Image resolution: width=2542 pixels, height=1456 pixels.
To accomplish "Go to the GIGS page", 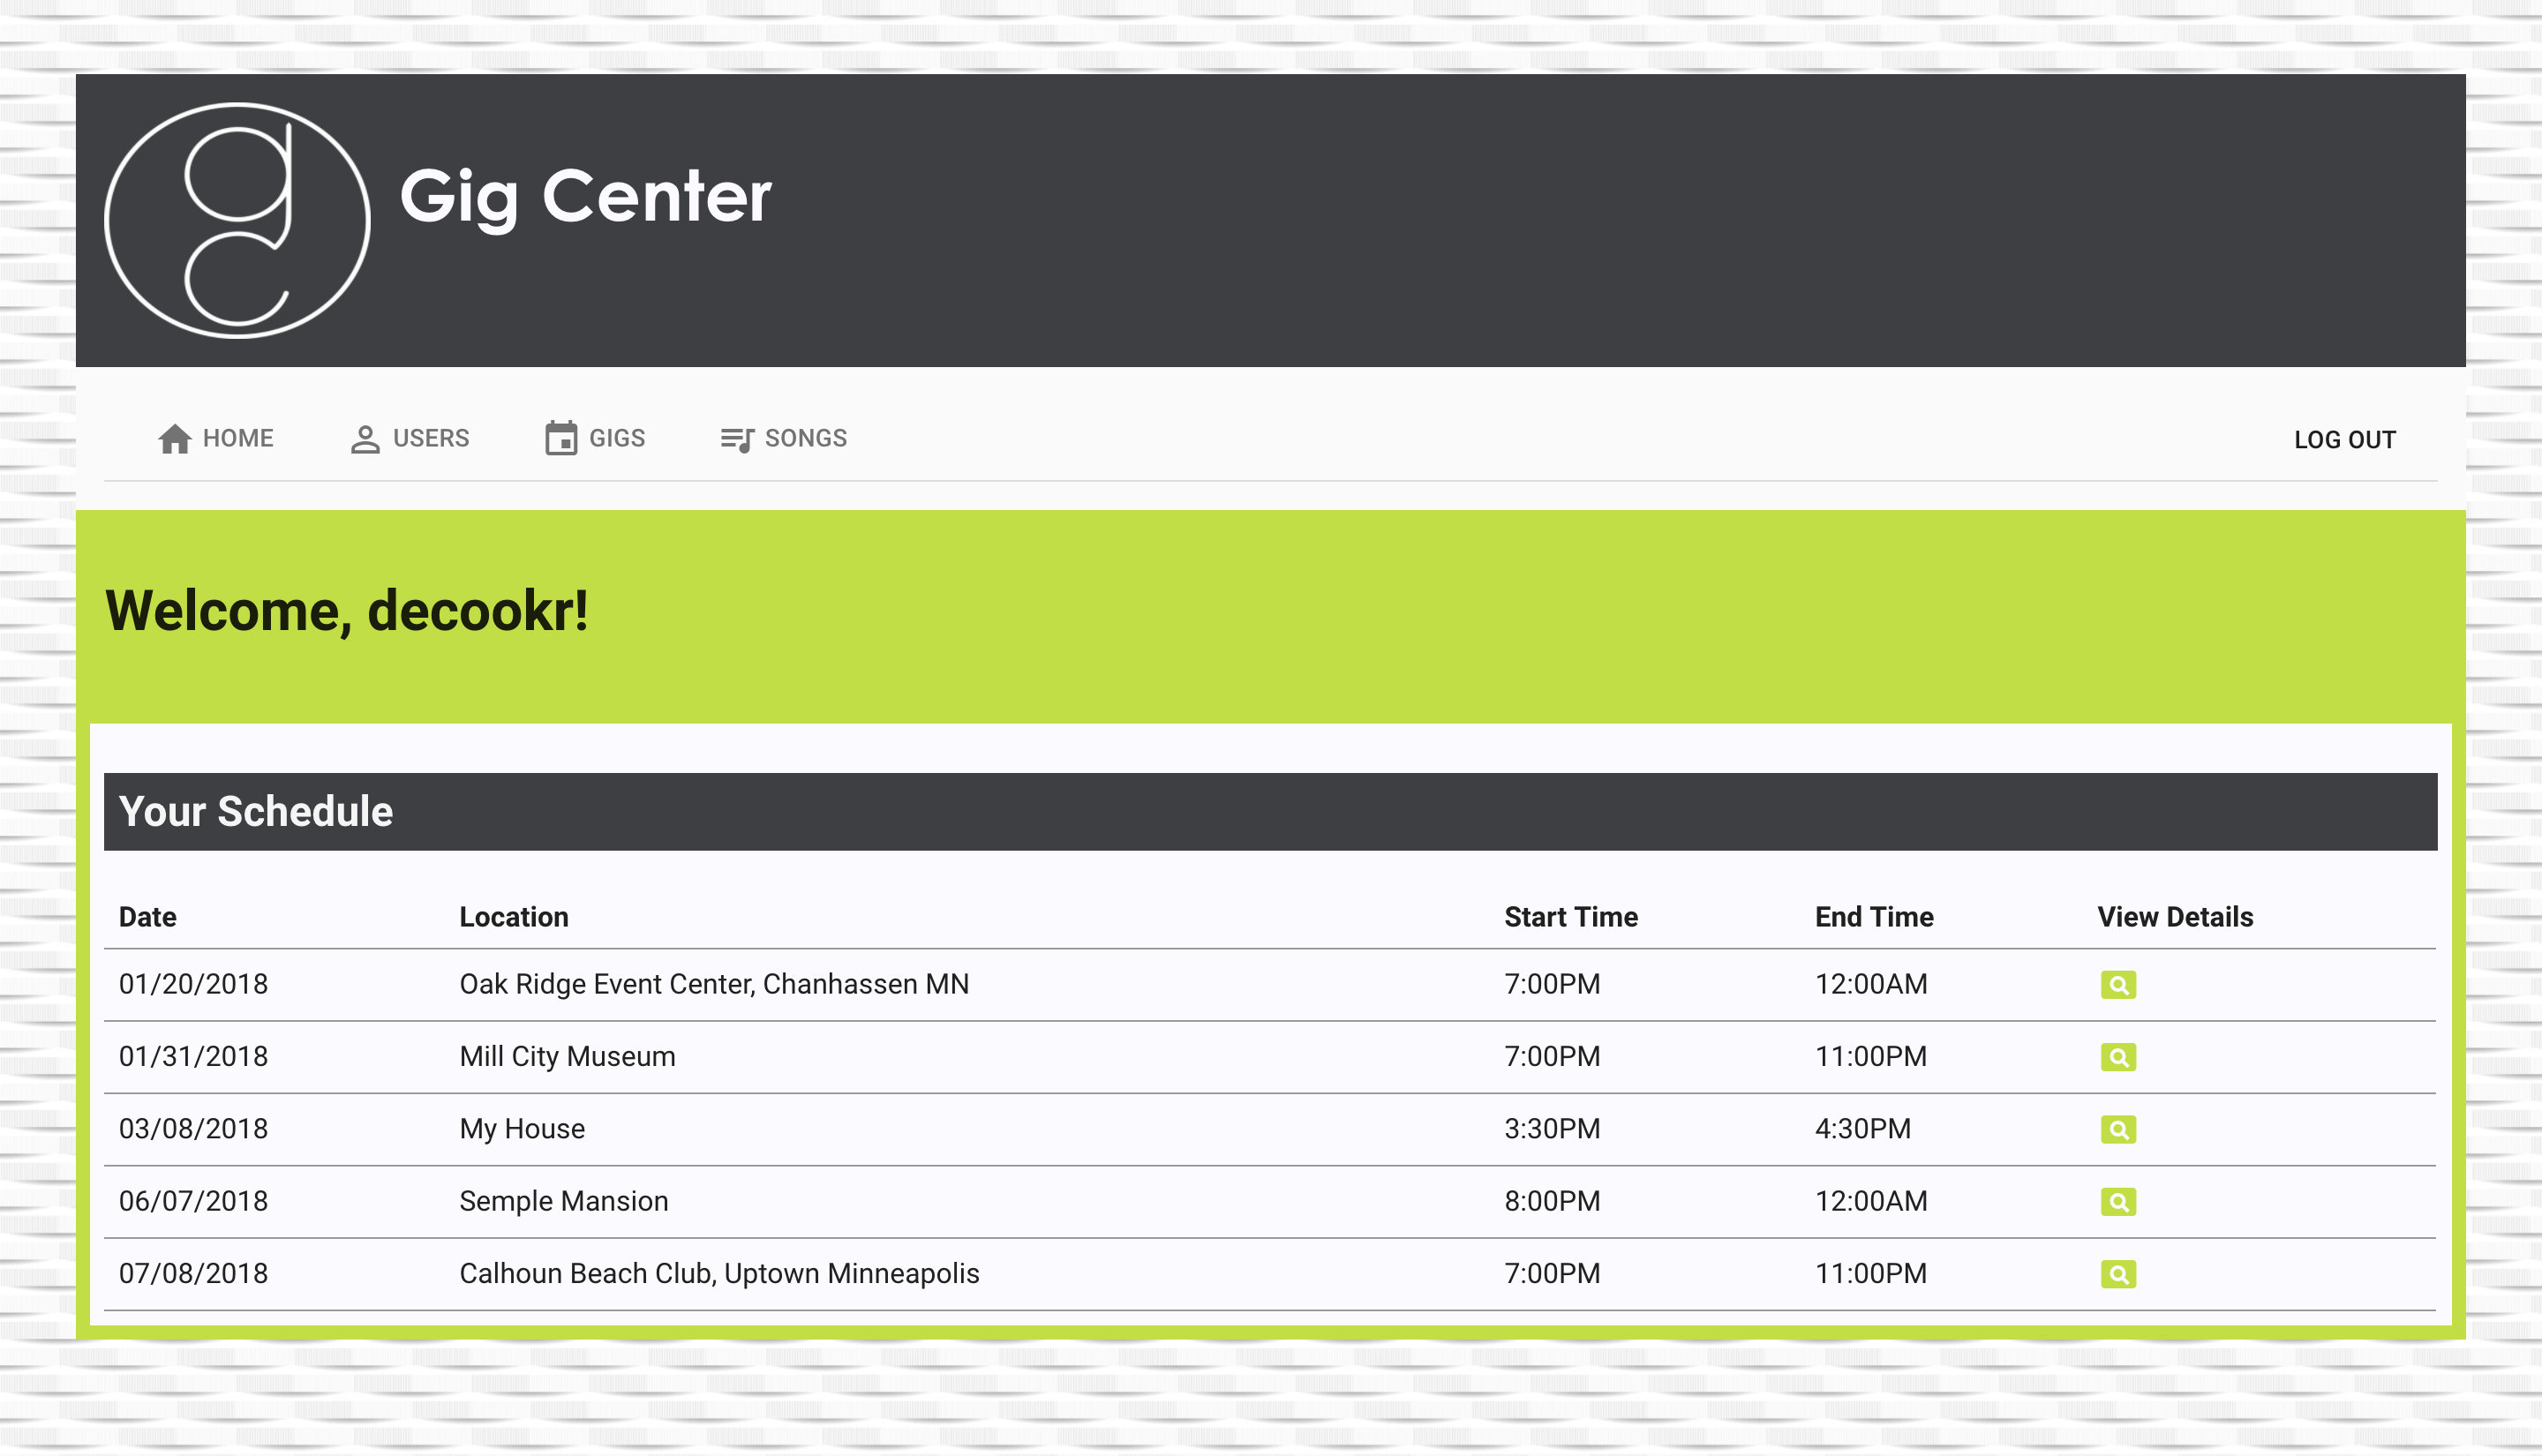I will [x=616, y=438].
